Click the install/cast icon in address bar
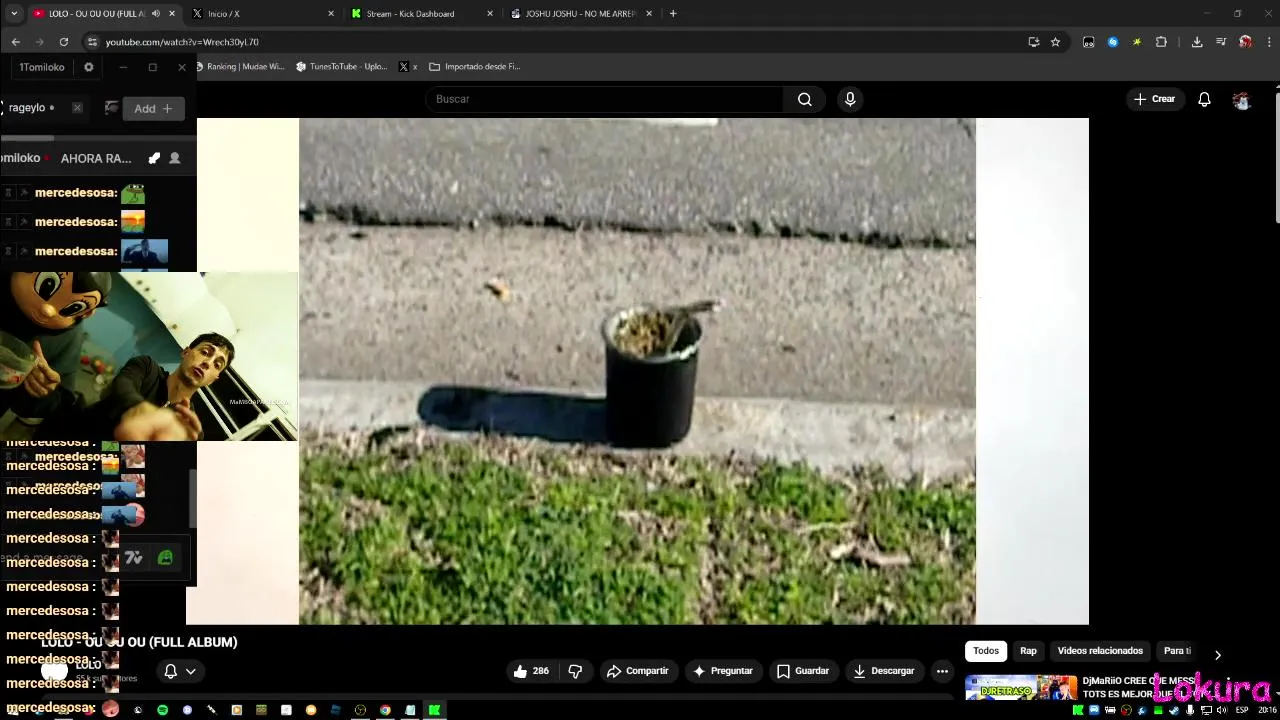This screenshot has width=1280, height=720. [x=1033, y=42]
